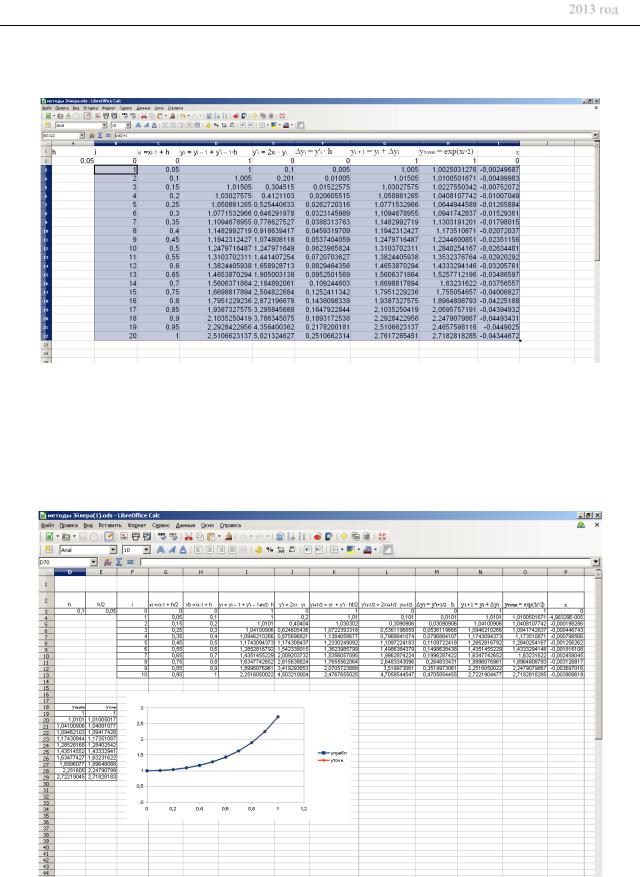This screenshot has width=640, height=877.
Task: Click Open file icon in Эйлера(1).ods window
Action: pyautogui.click(x=66, y=537)
